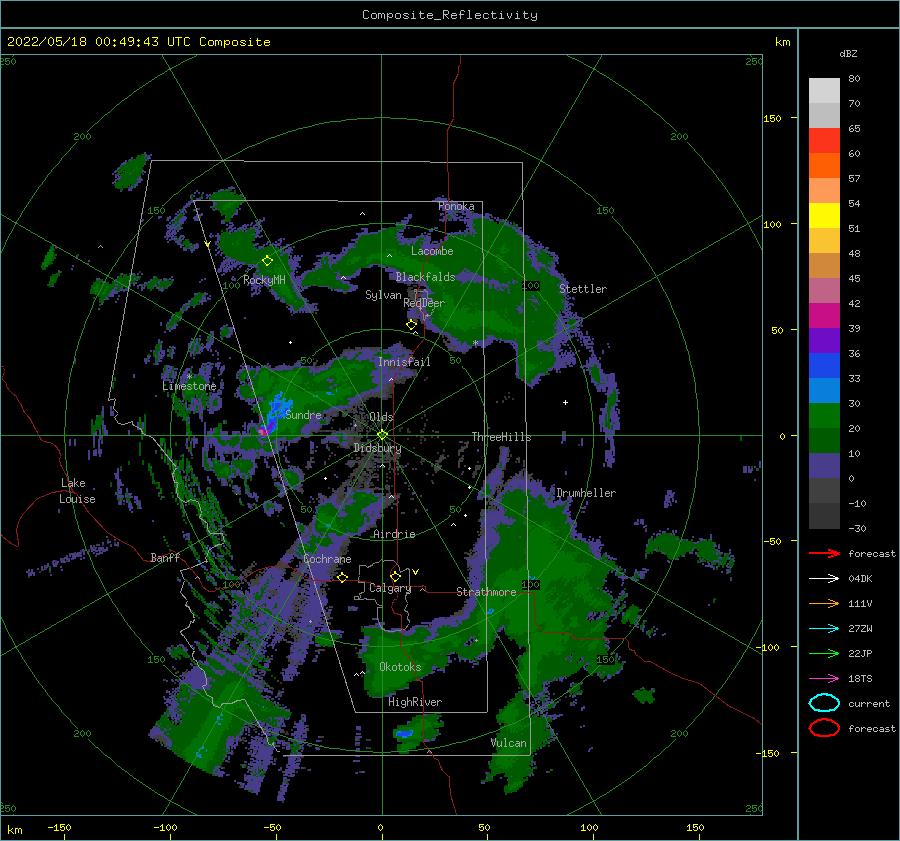The image size is (900, 841).
Task: Click the Calgary city label
Action: tap(390, 588)
